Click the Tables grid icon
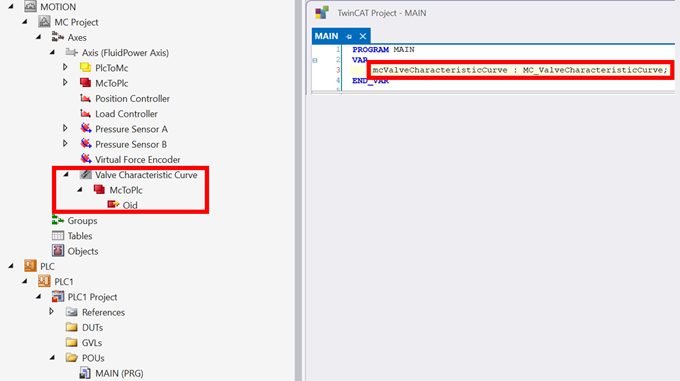 point(58,236)
